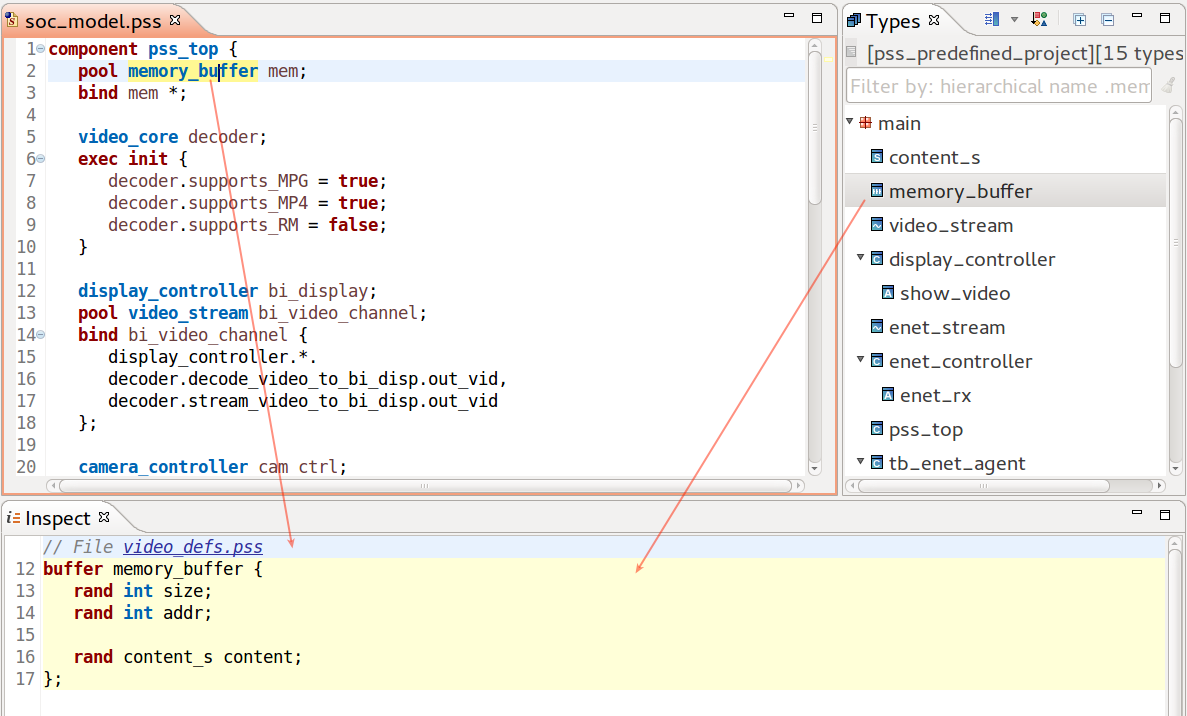Open the sort types icon in Types panel
The image size is (1187, 716).
(x=992, y=19)
